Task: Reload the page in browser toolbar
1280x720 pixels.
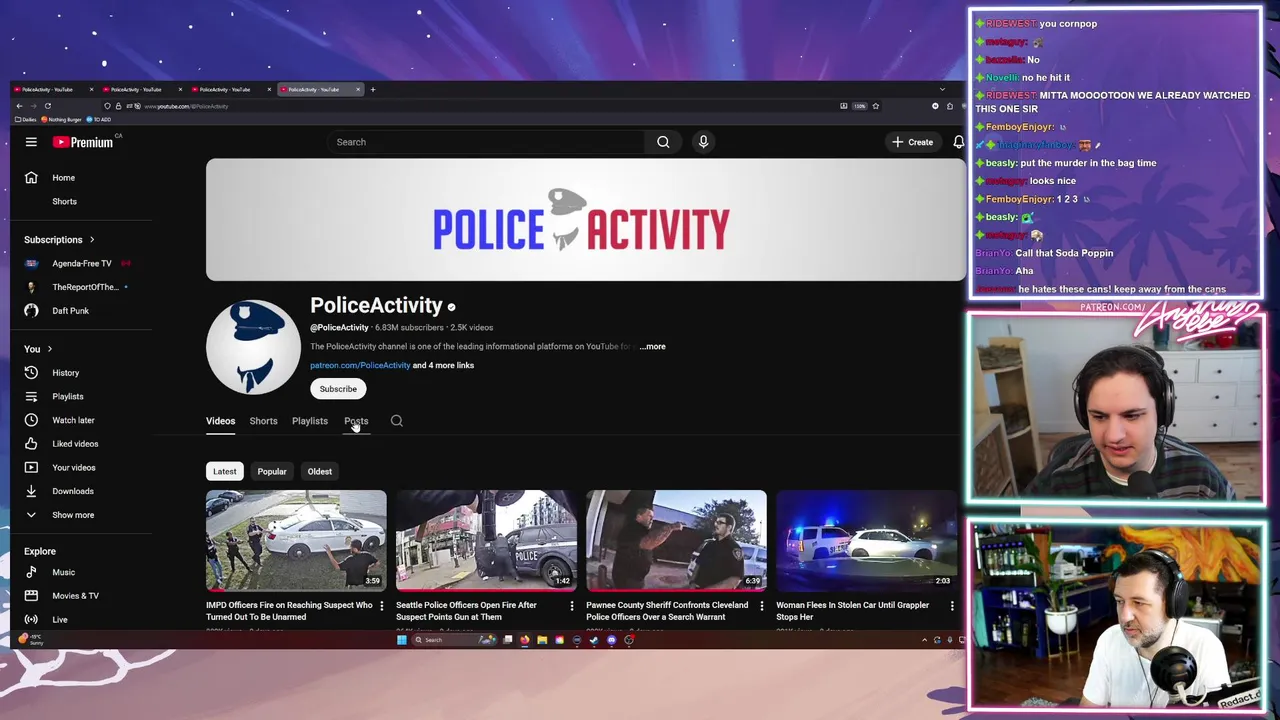Action: coord(48,106)
